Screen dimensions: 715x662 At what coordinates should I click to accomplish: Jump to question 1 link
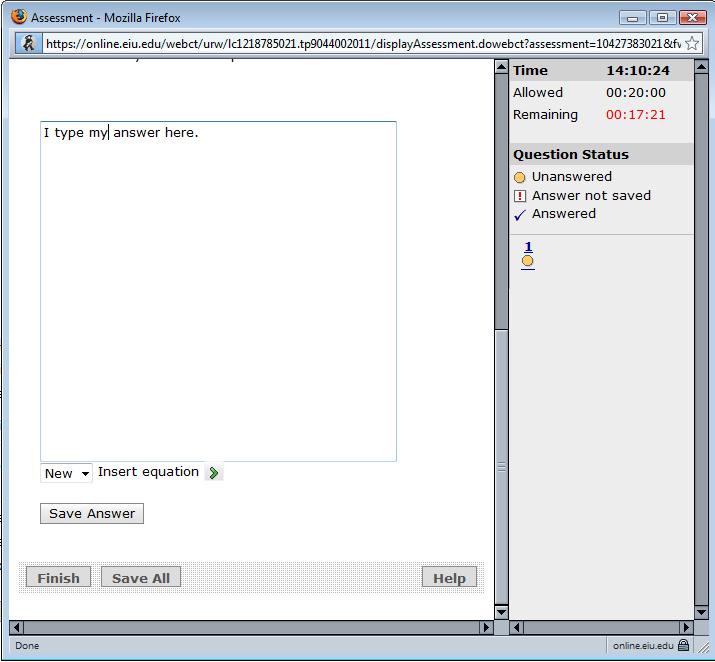coord(528,247)
